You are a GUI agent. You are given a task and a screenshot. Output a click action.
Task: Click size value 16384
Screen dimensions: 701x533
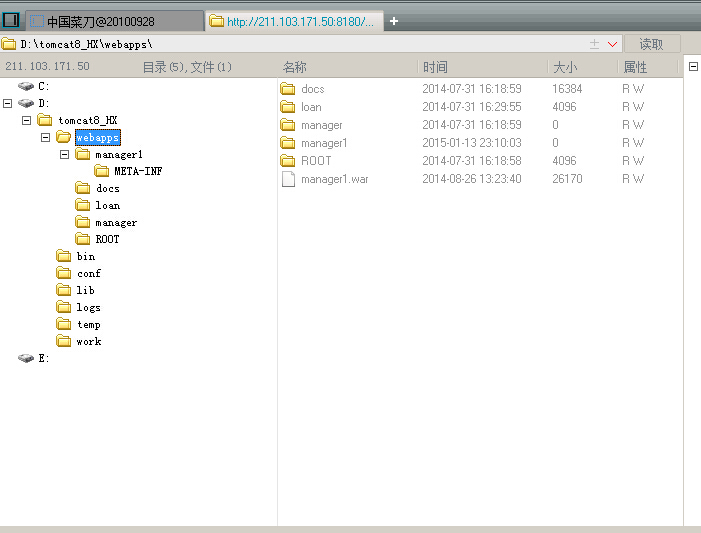567,89
